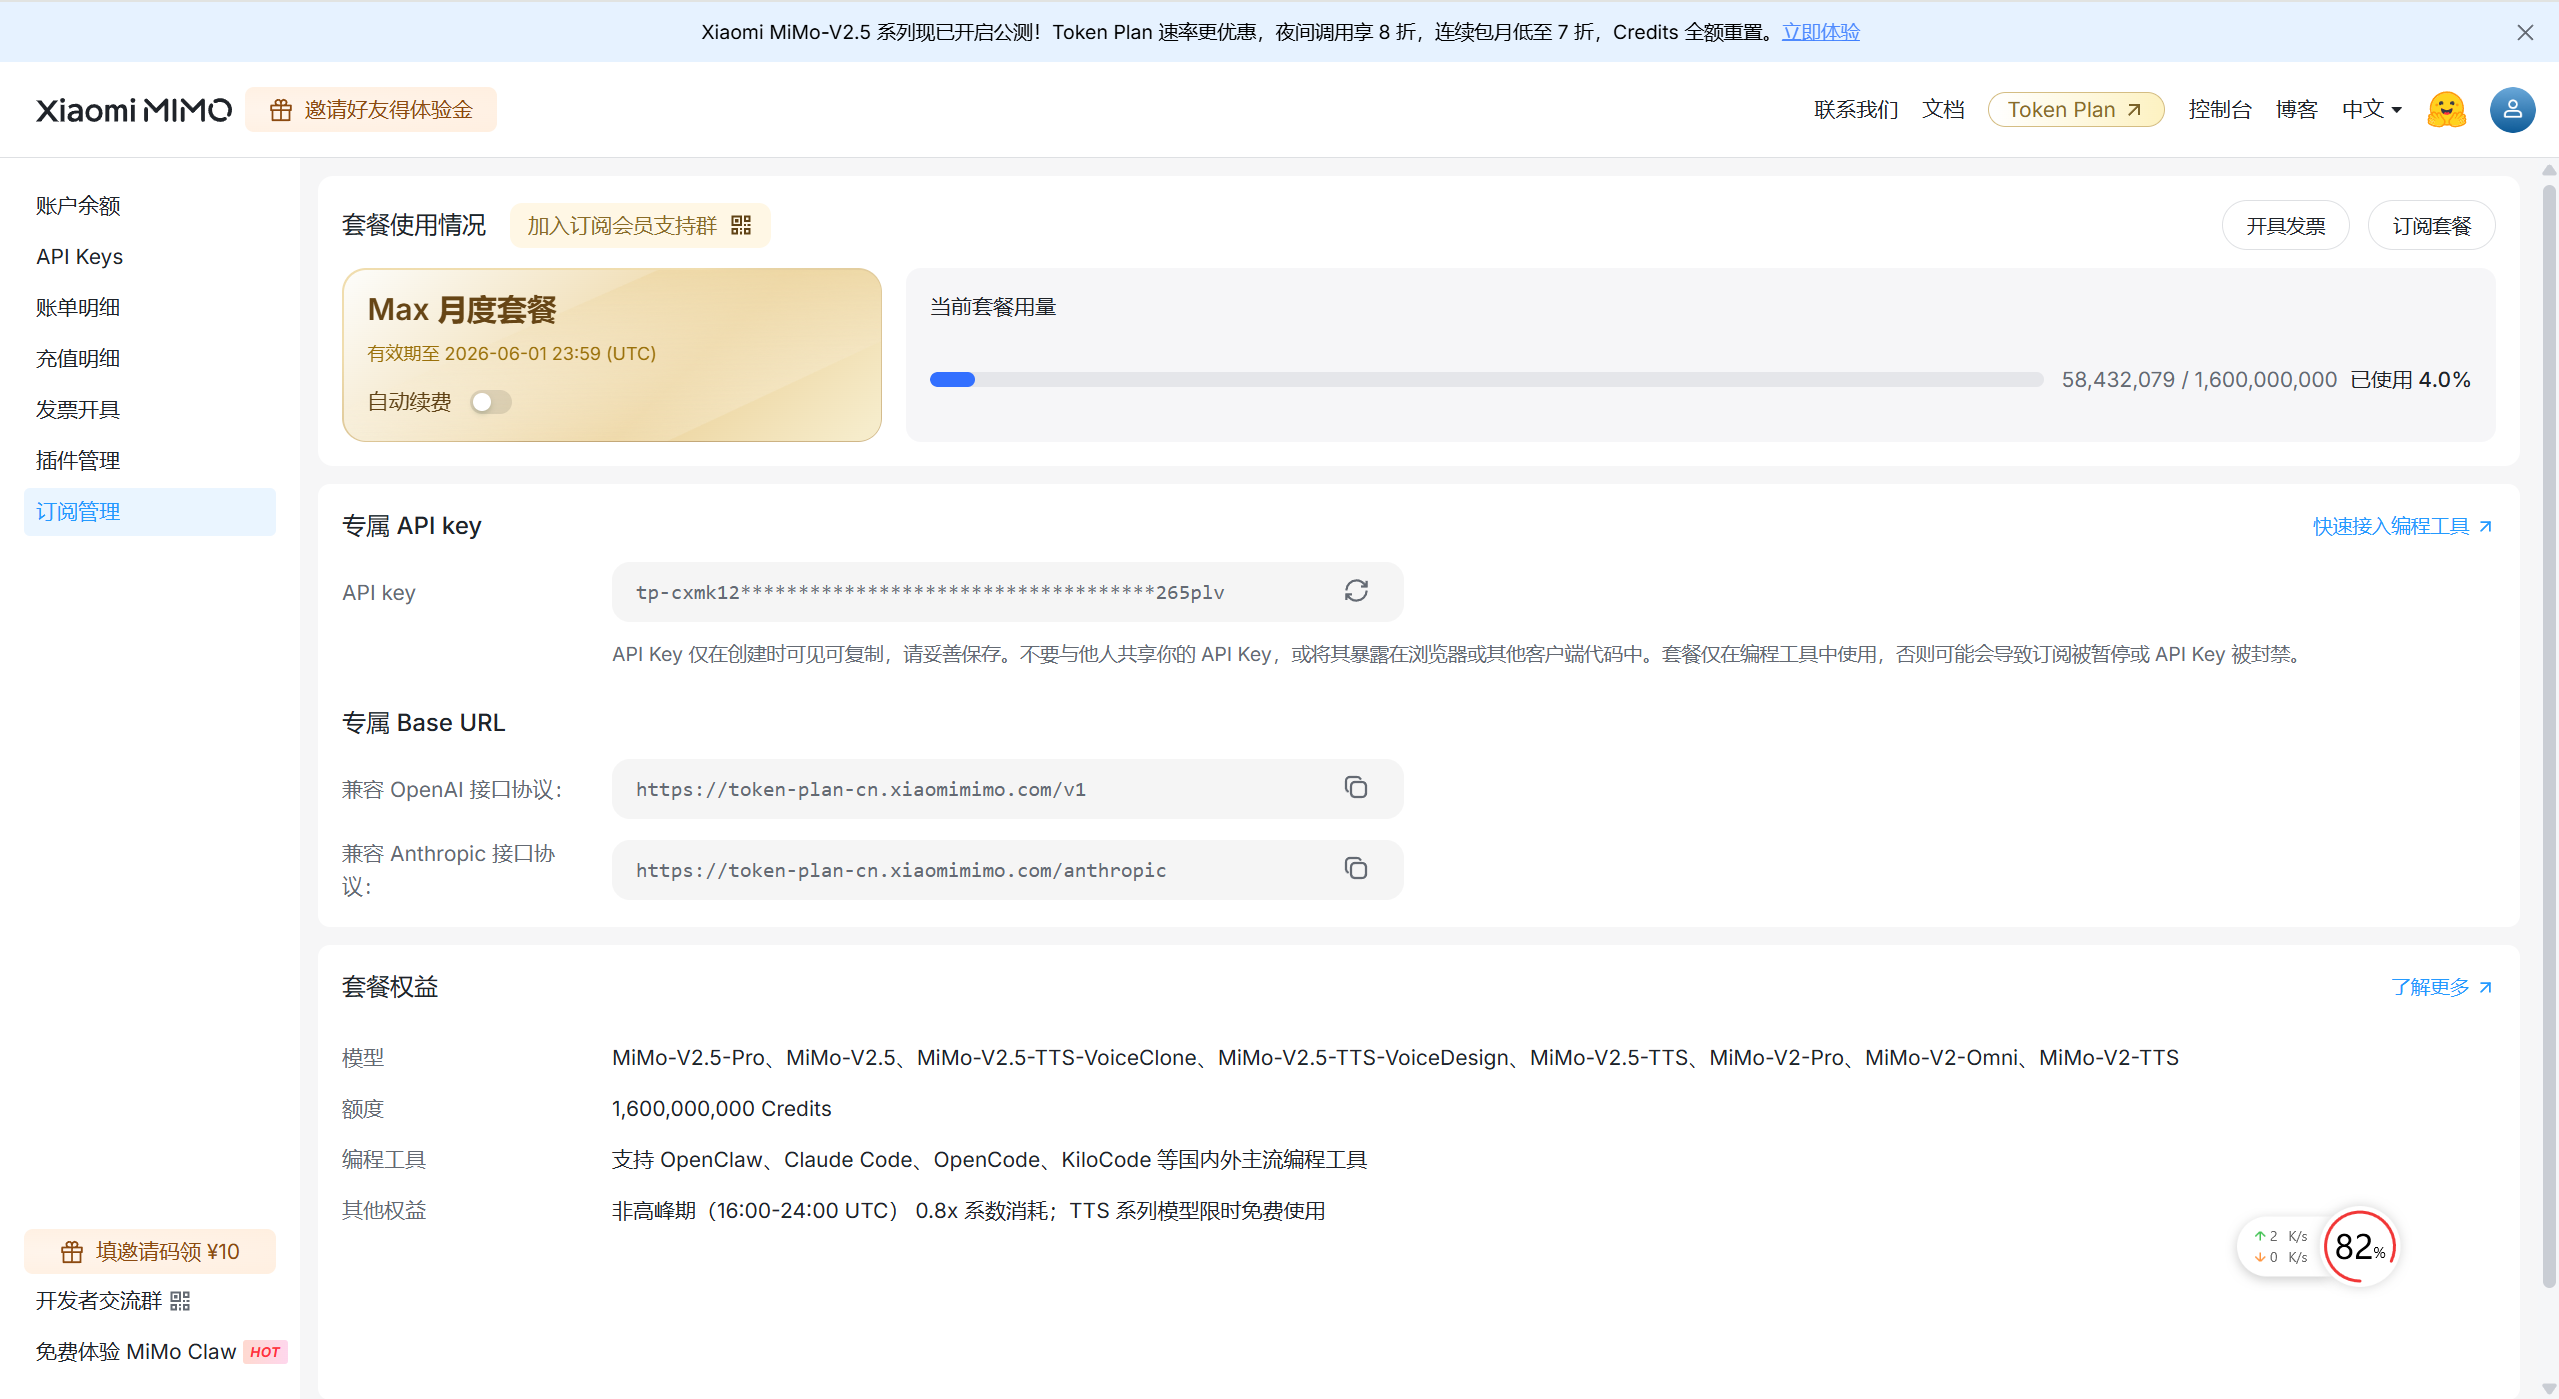Open the 了解更多 link
The width and height of the screenshot is (2559, 1399).
(2441, 988)
